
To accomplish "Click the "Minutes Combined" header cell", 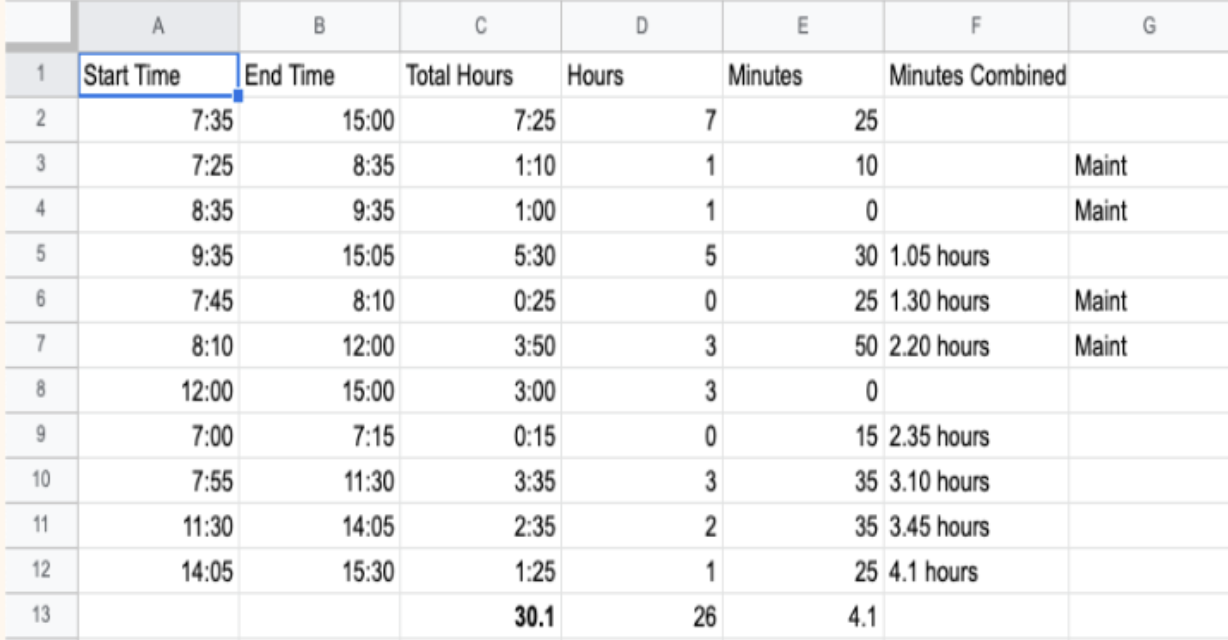I will click(976, 75).
